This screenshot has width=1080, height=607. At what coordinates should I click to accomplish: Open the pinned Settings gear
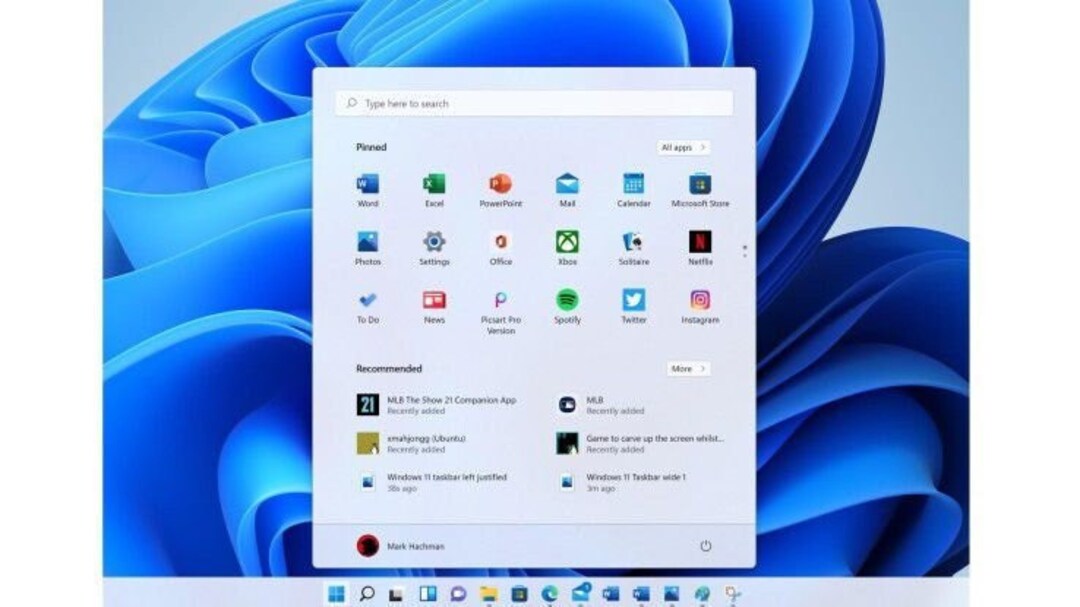[x=434, y=249]
